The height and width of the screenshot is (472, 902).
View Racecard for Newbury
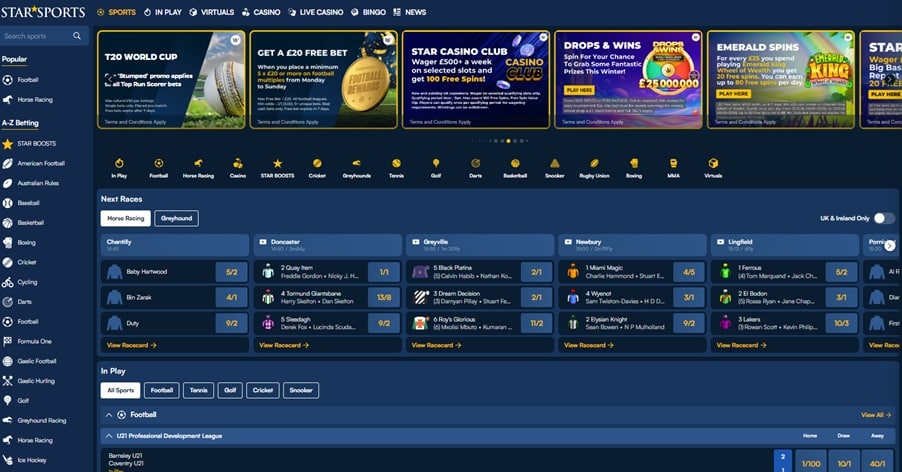[589, 346]
